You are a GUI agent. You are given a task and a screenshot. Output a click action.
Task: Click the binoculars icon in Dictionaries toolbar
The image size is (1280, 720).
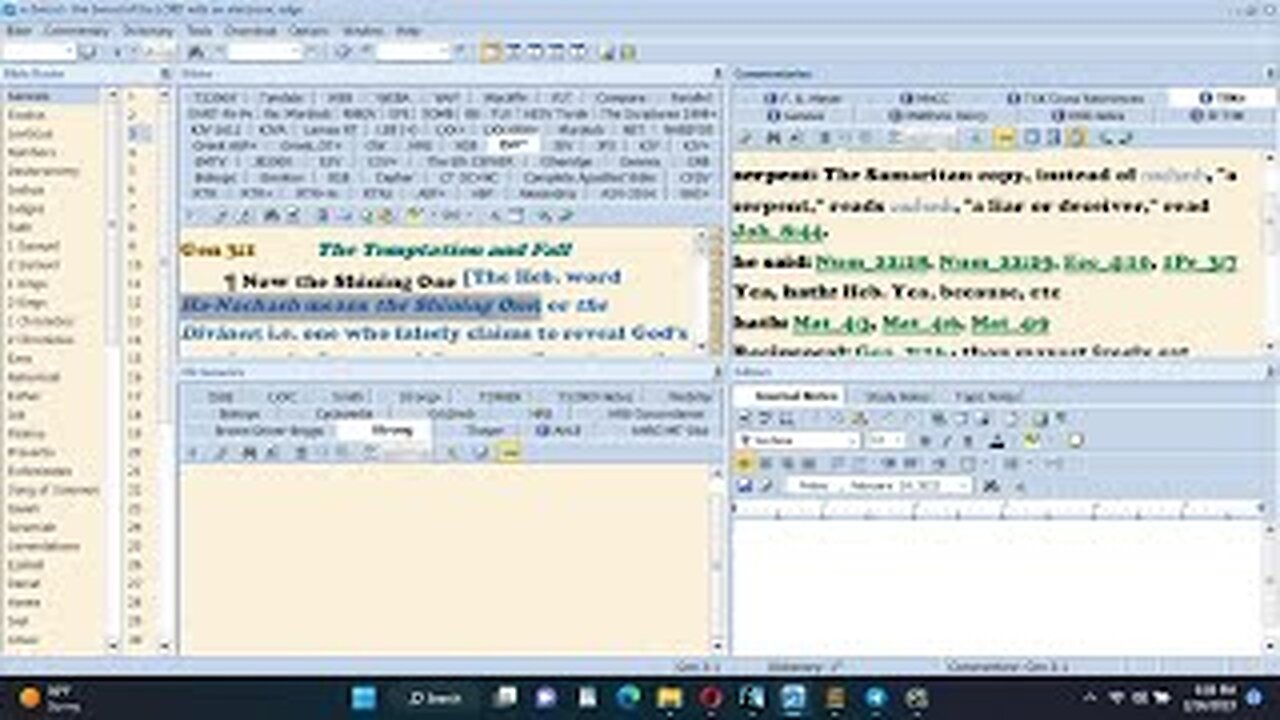247,453
